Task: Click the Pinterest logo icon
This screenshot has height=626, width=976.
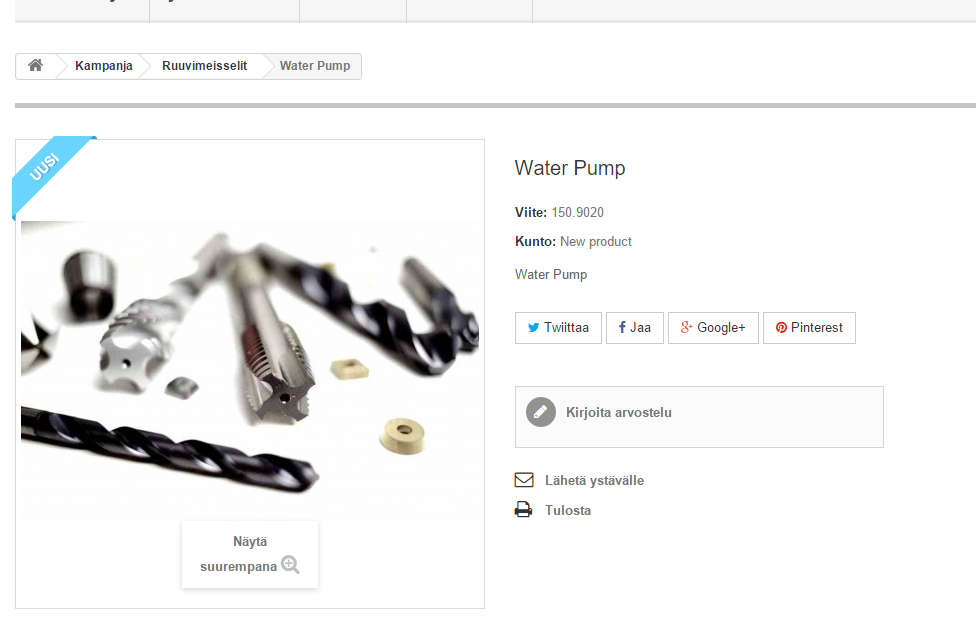Action: tap(781, 327)
